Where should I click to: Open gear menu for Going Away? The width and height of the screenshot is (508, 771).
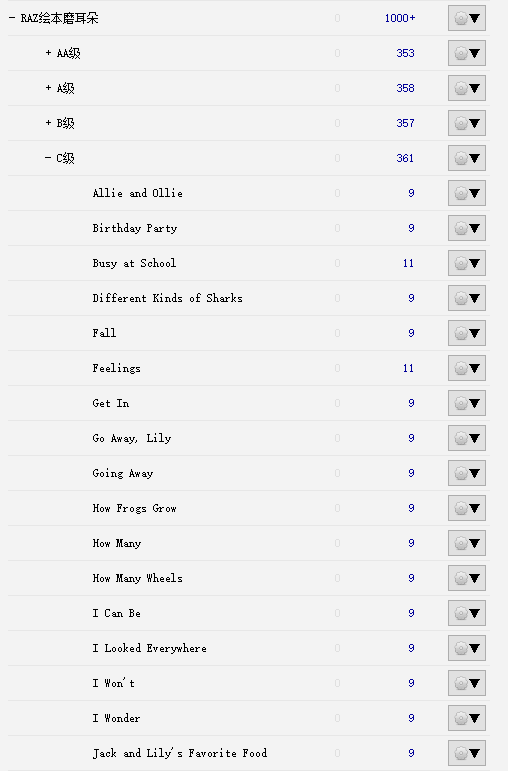click(x=467, y=474)
